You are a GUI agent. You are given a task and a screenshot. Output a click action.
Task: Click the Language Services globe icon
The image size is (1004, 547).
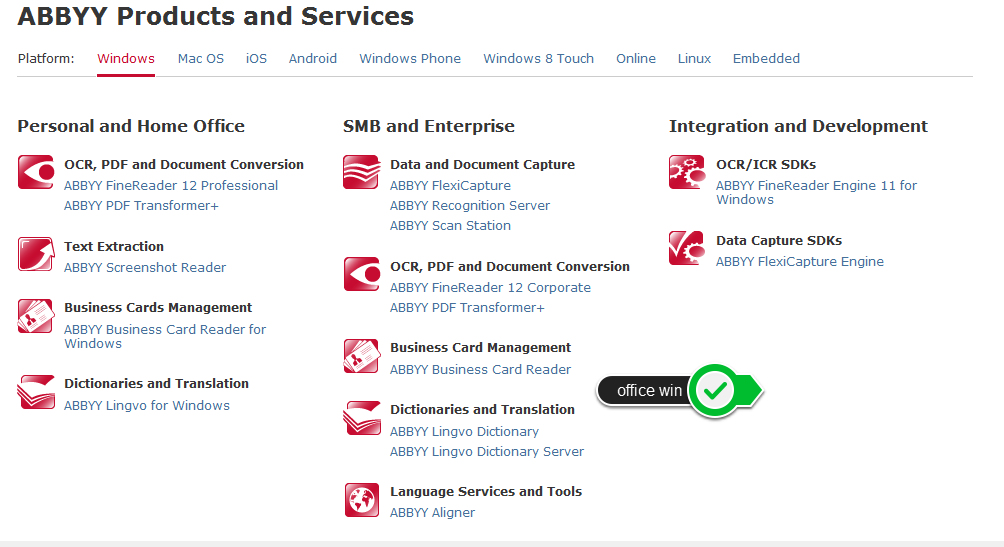(x=362, y=500)
